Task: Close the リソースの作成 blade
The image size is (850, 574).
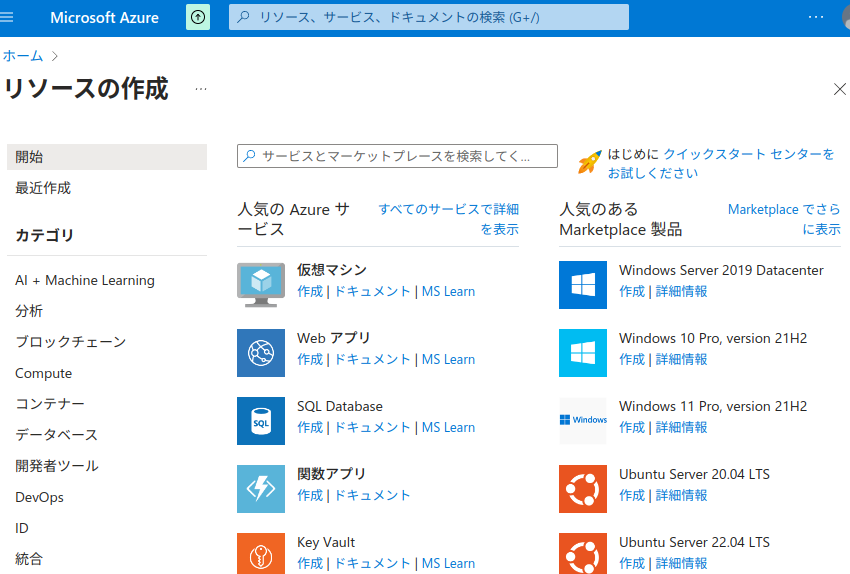Action: point(840,89)
